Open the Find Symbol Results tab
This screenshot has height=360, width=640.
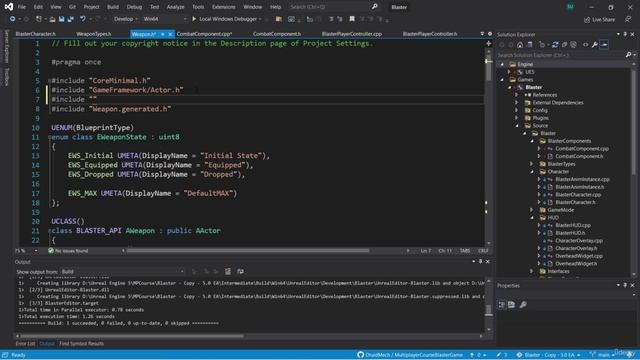tap(82, 344)
